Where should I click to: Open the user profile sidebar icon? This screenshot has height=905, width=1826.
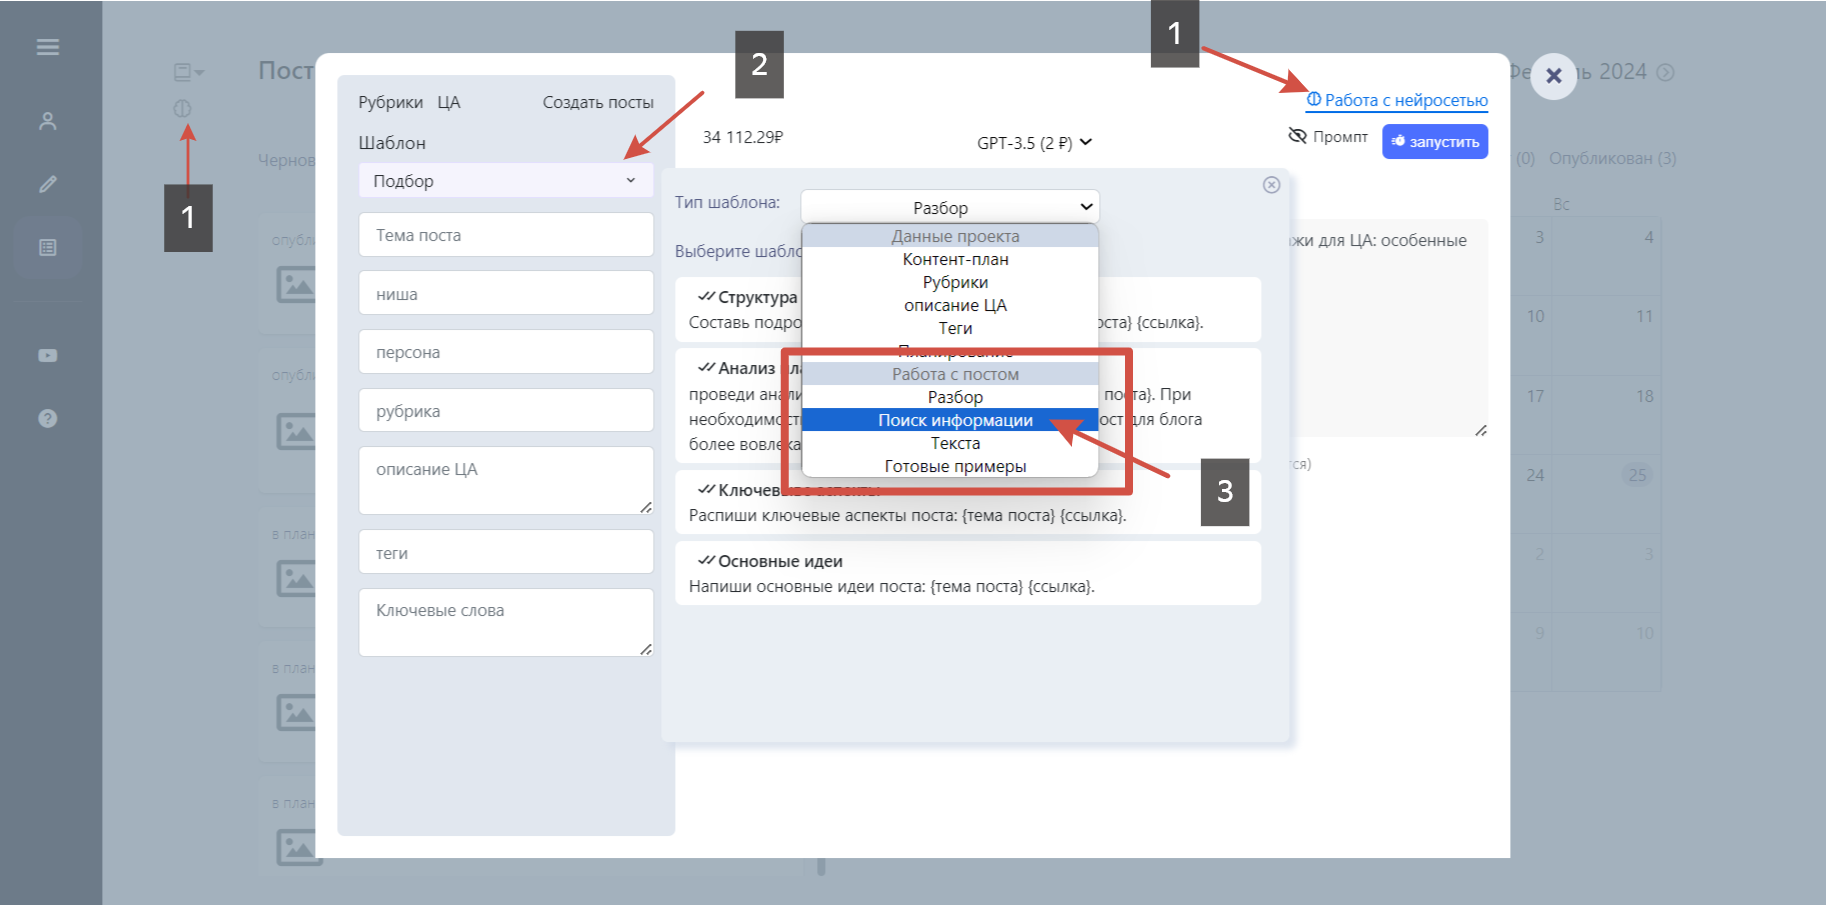pos(47,121)
